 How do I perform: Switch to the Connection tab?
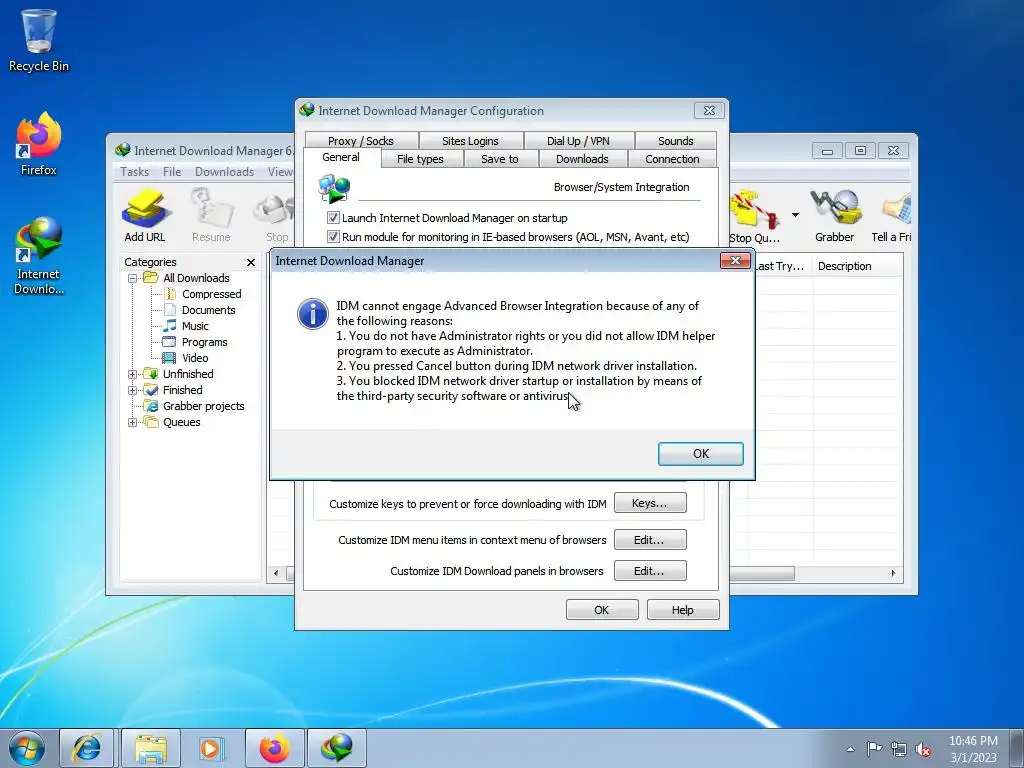(672, 159)
